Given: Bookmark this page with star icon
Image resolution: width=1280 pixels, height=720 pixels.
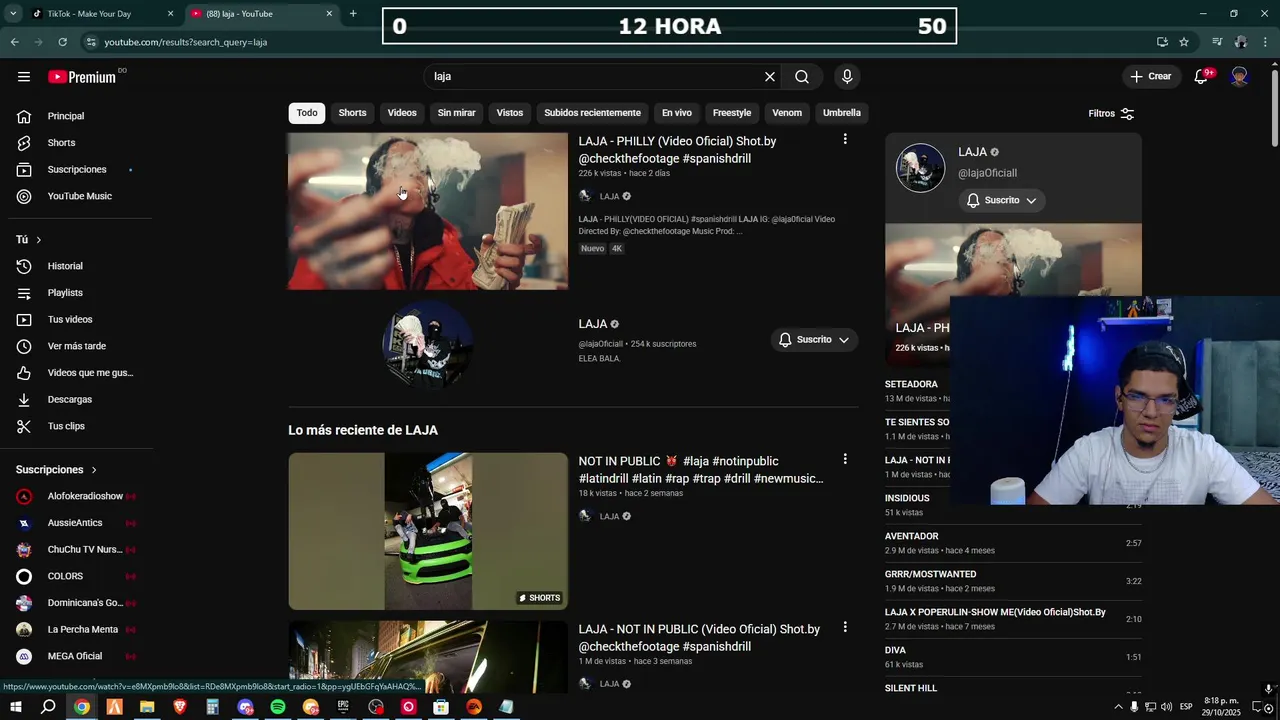Looking at the screenshot, I should click(1184, 42).
